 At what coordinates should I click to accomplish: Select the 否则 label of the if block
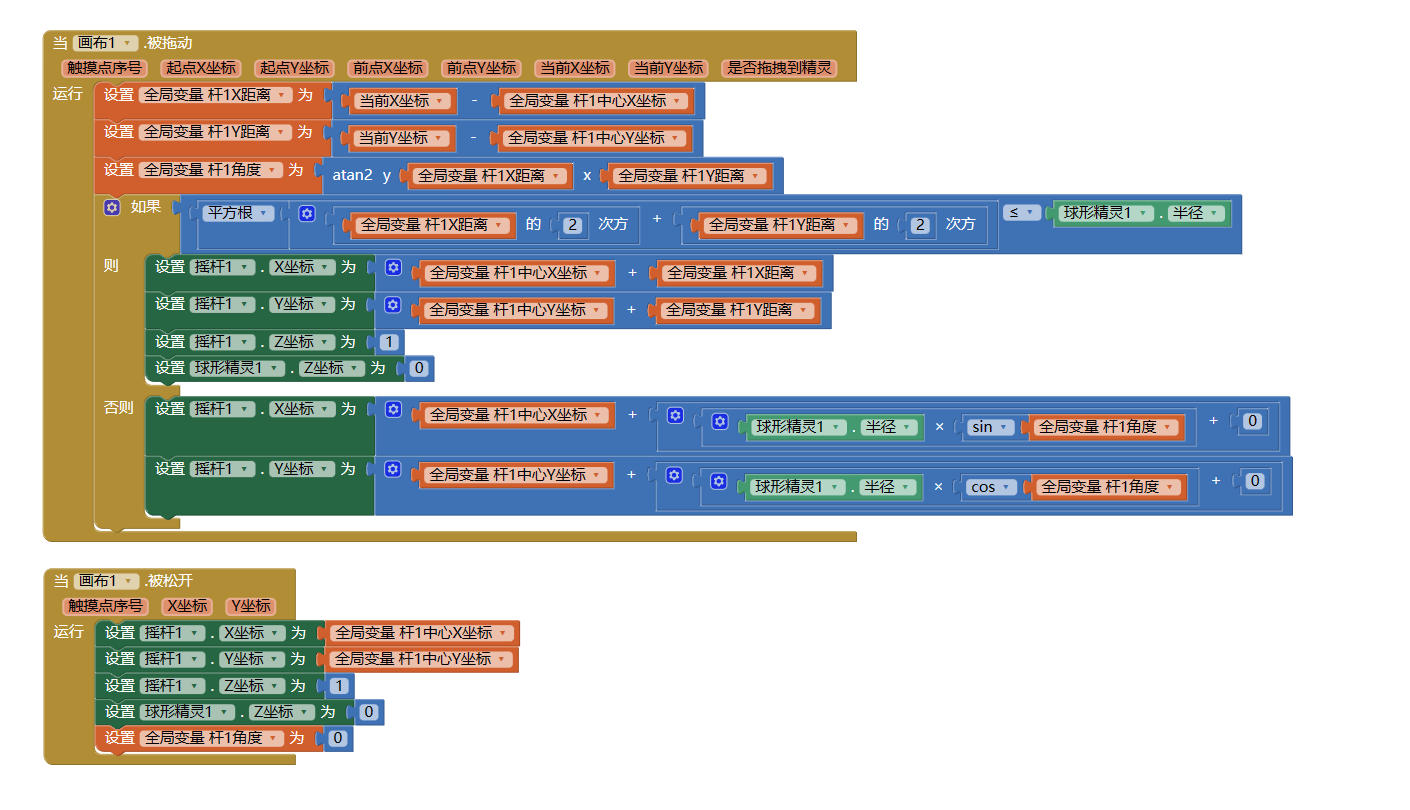pyautogui.click(x=118, y=408)
